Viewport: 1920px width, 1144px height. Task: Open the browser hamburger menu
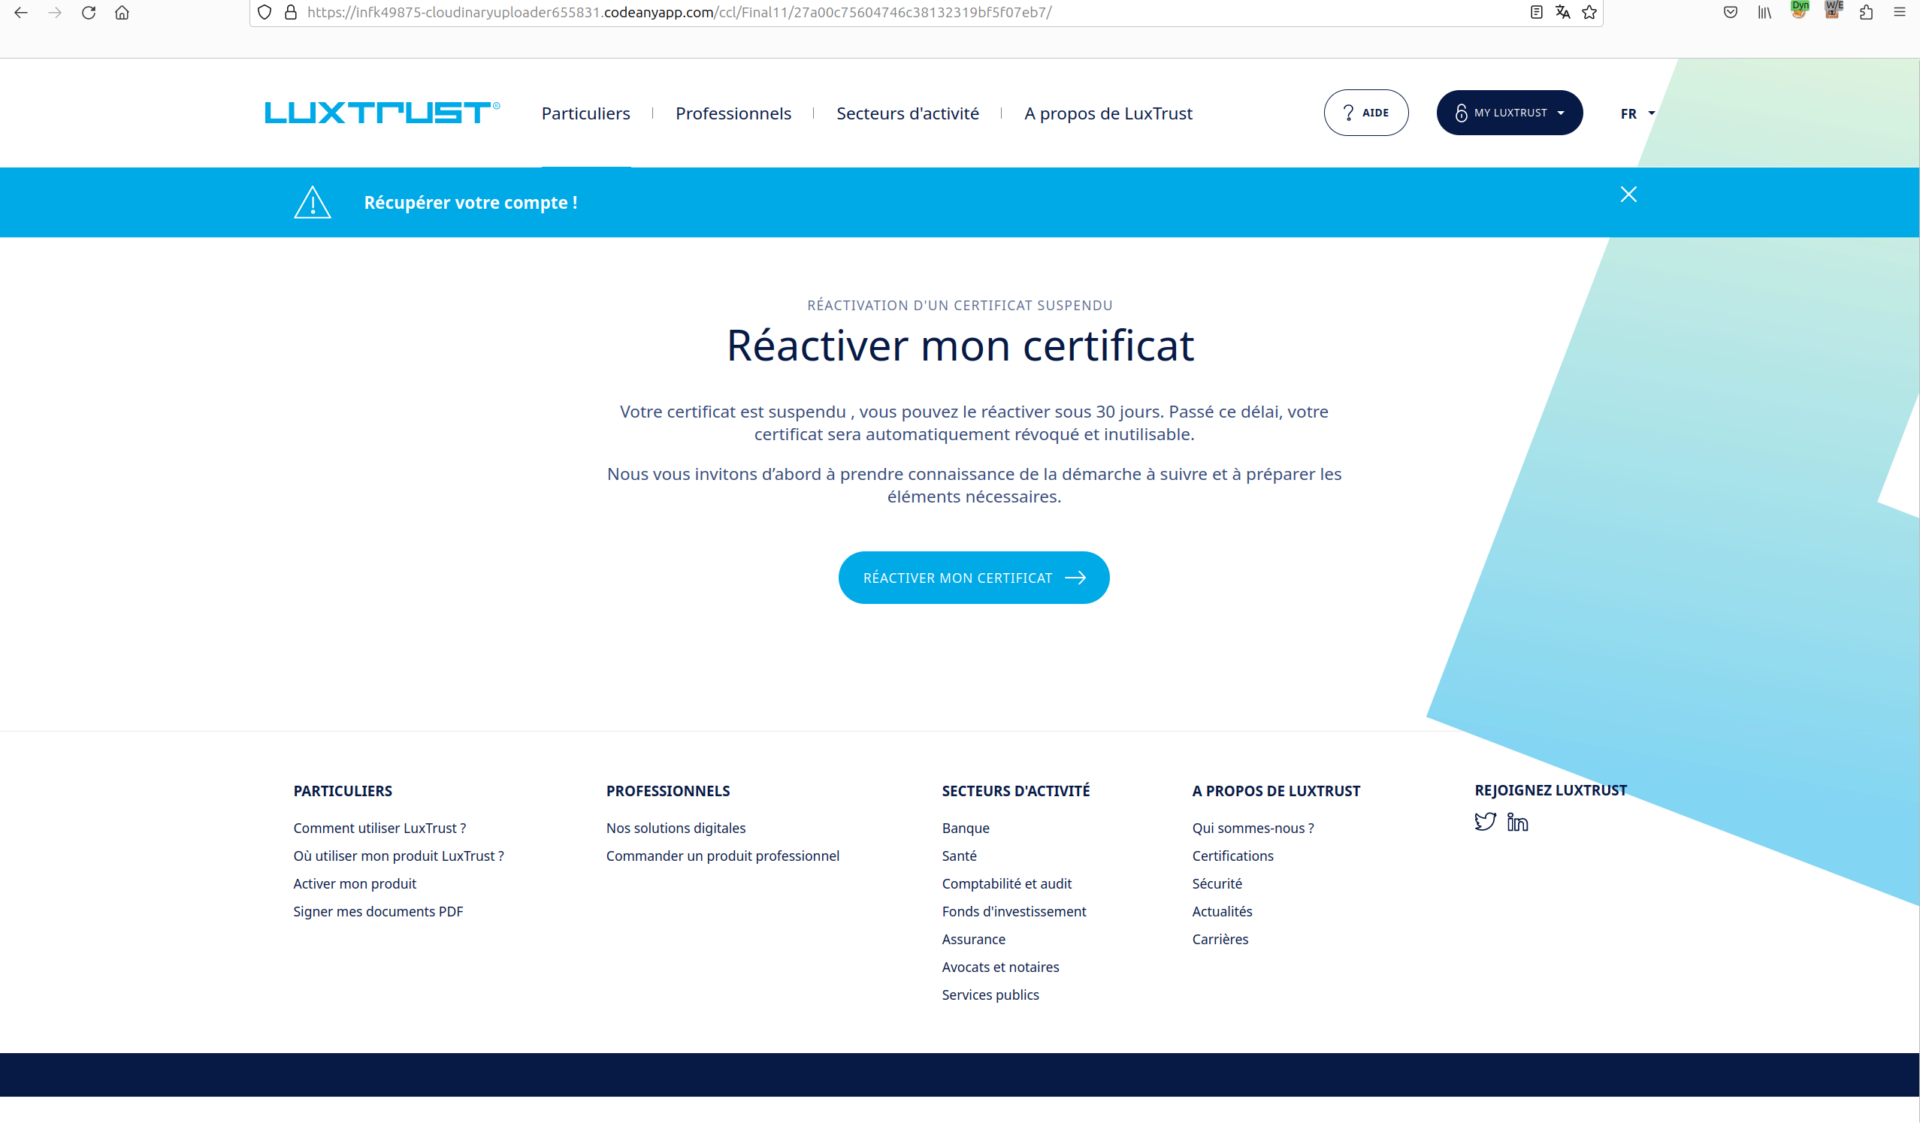1900,13
